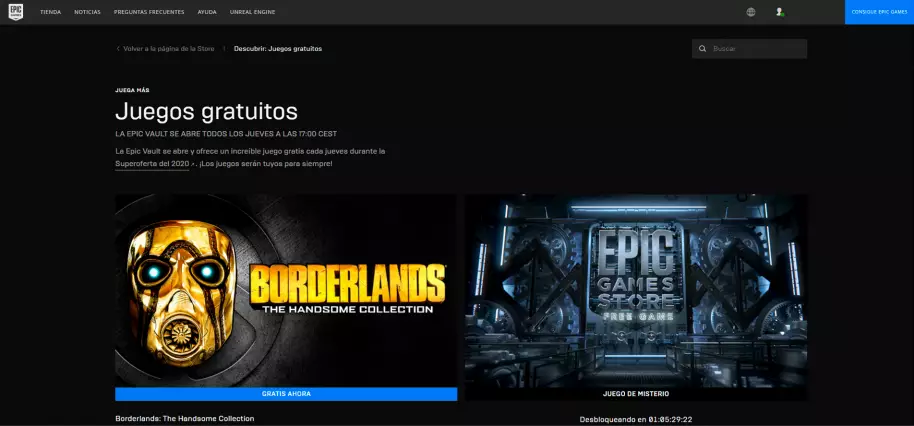Click the search magnifier icon
Screen dimensions: 914x426
coord(702,49)
